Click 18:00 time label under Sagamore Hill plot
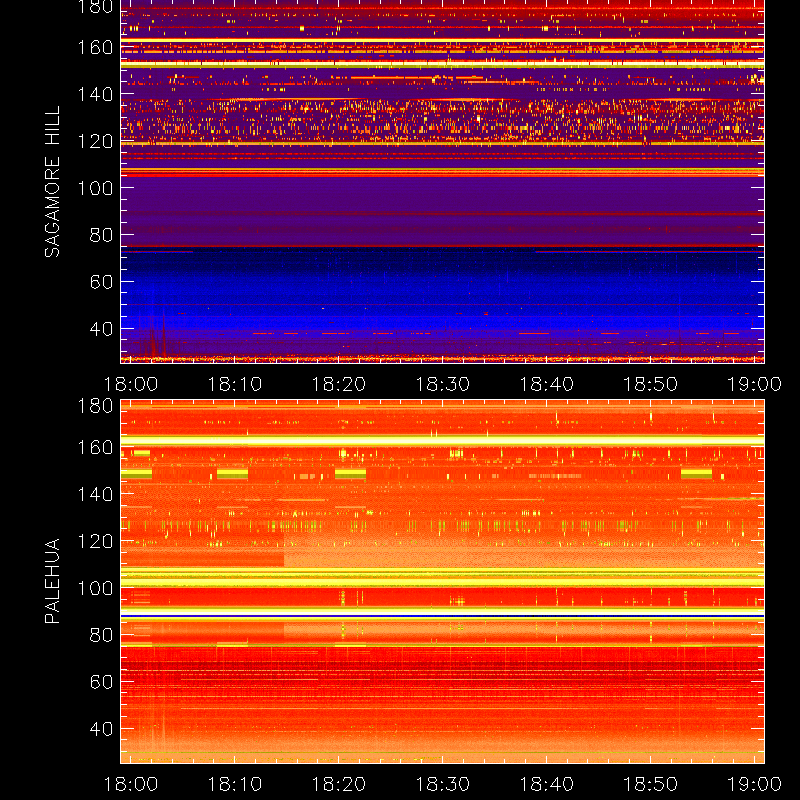This screenshot has width=800, height=800. point(131,384)
